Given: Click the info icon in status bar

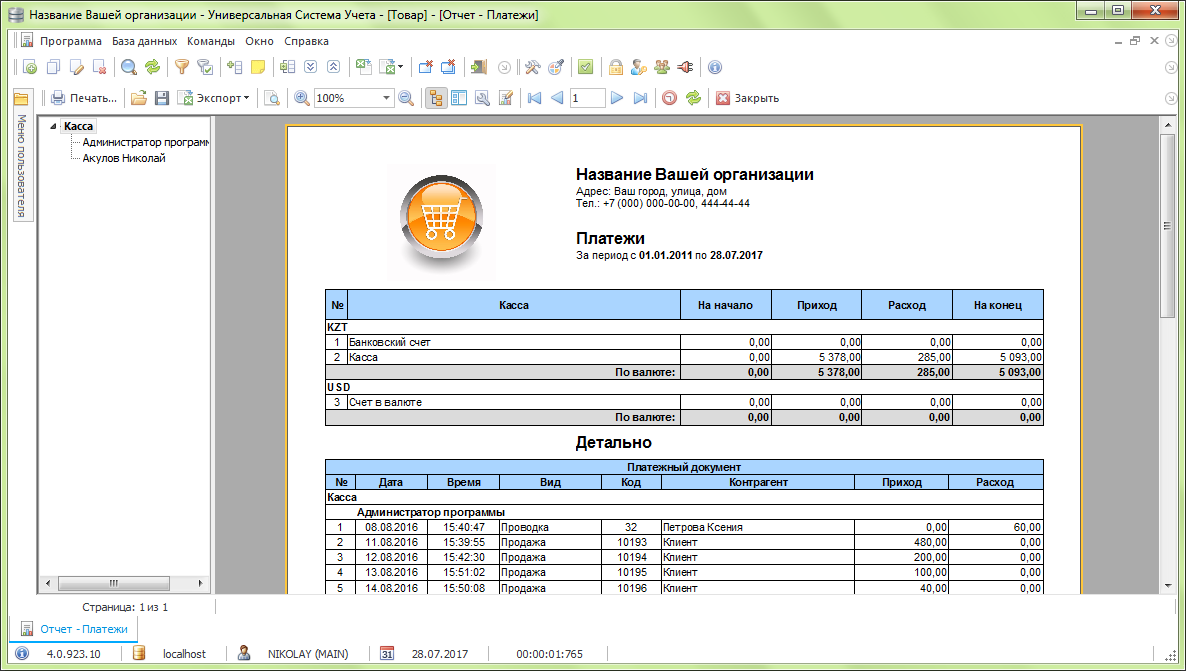Looking at the screenshot, I should [22, 653].
